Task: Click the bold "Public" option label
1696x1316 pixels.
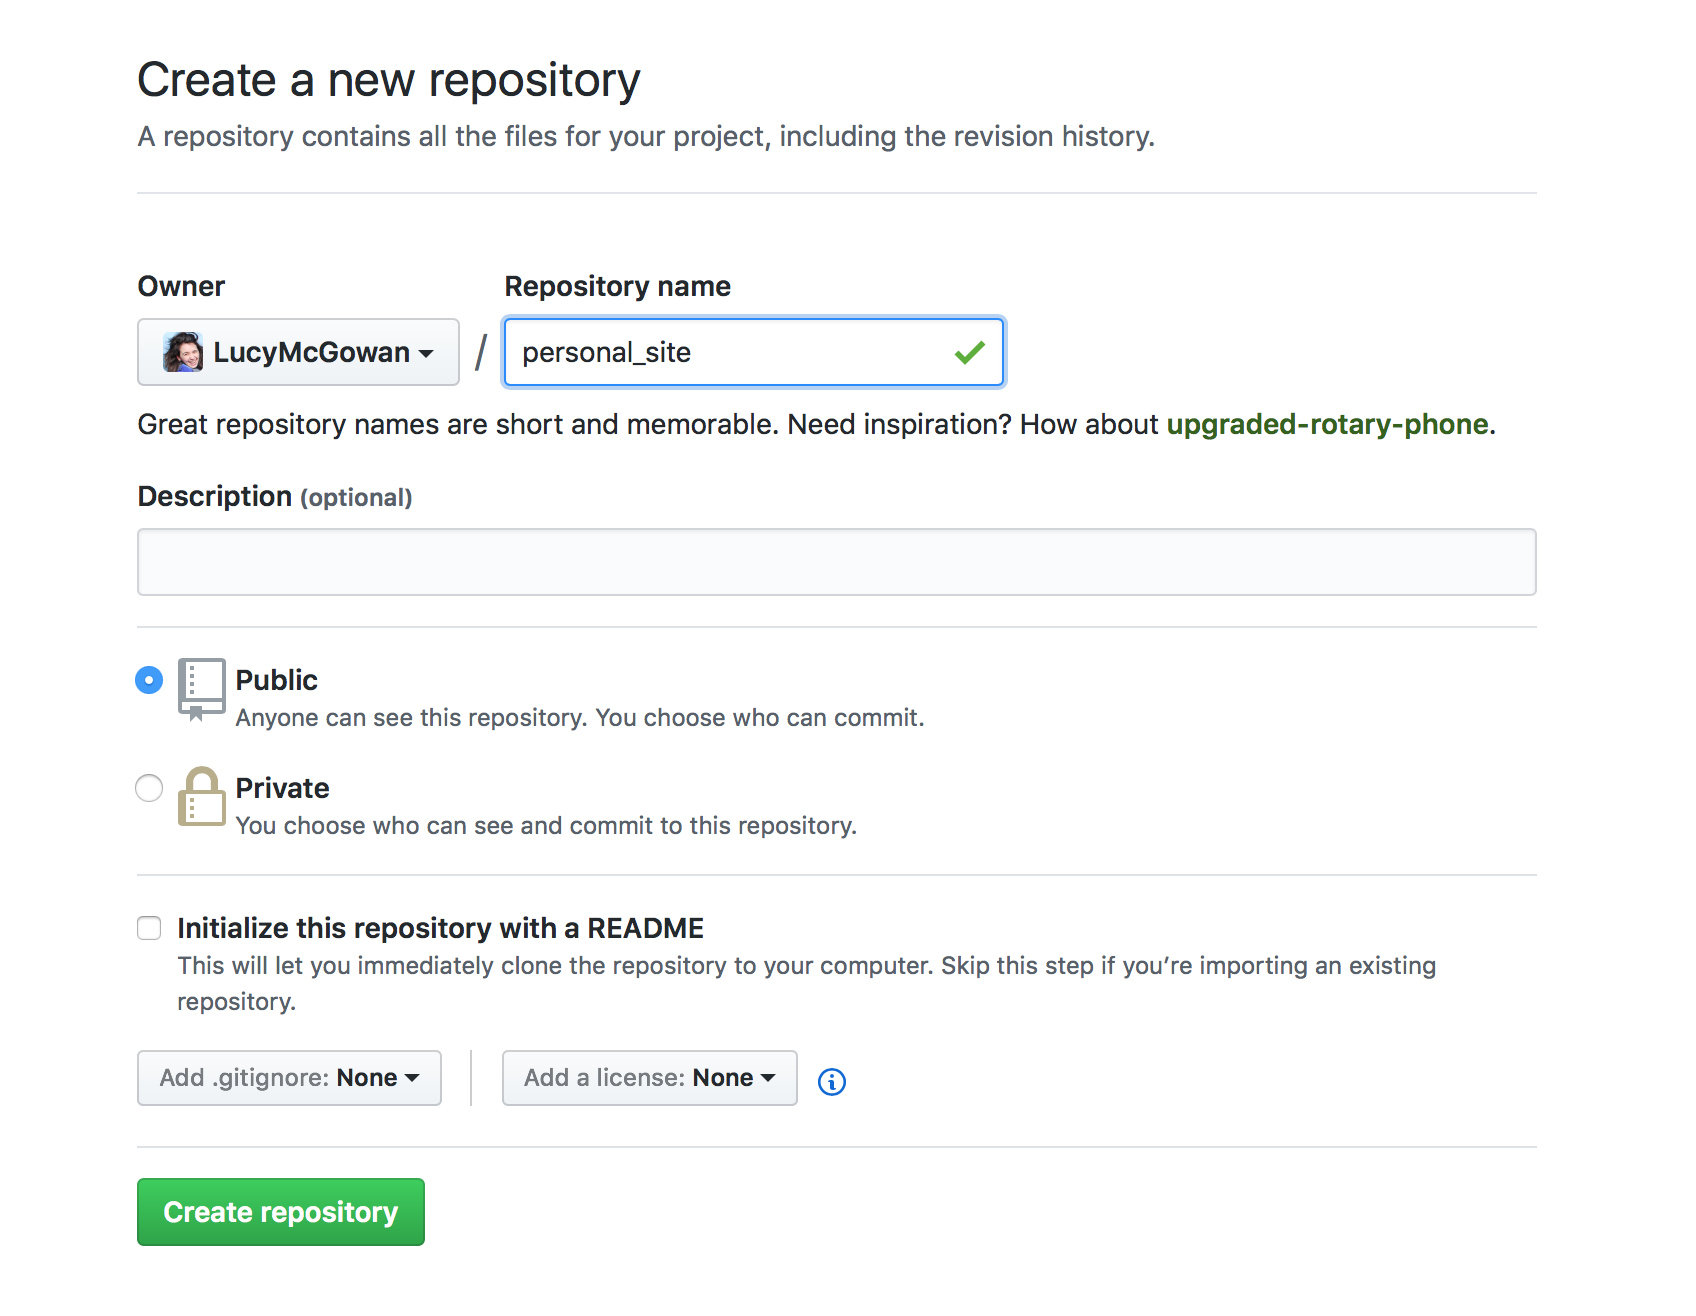Action: click(x=276, y=680)
